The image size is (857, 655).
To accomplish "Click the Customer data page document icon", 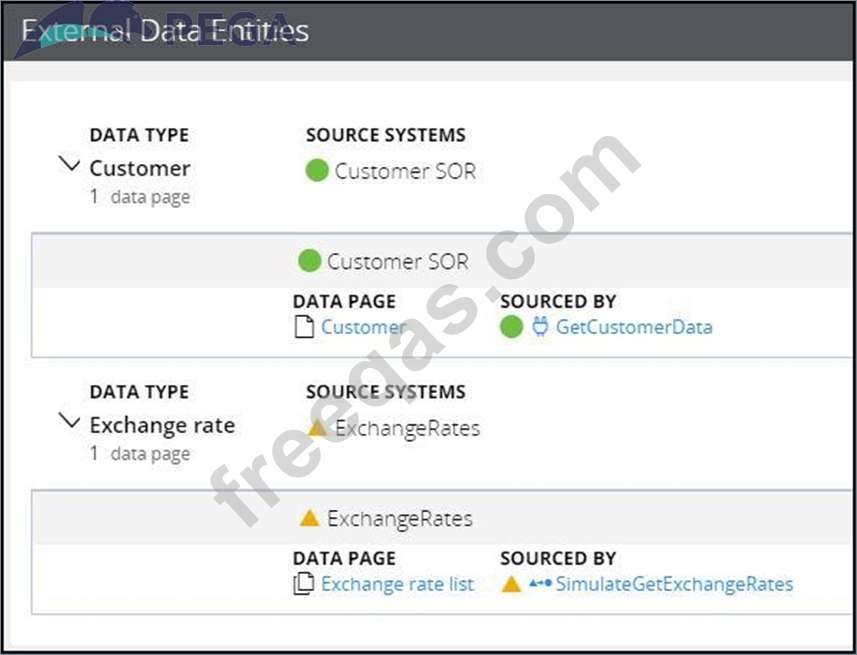I will 304,327.
